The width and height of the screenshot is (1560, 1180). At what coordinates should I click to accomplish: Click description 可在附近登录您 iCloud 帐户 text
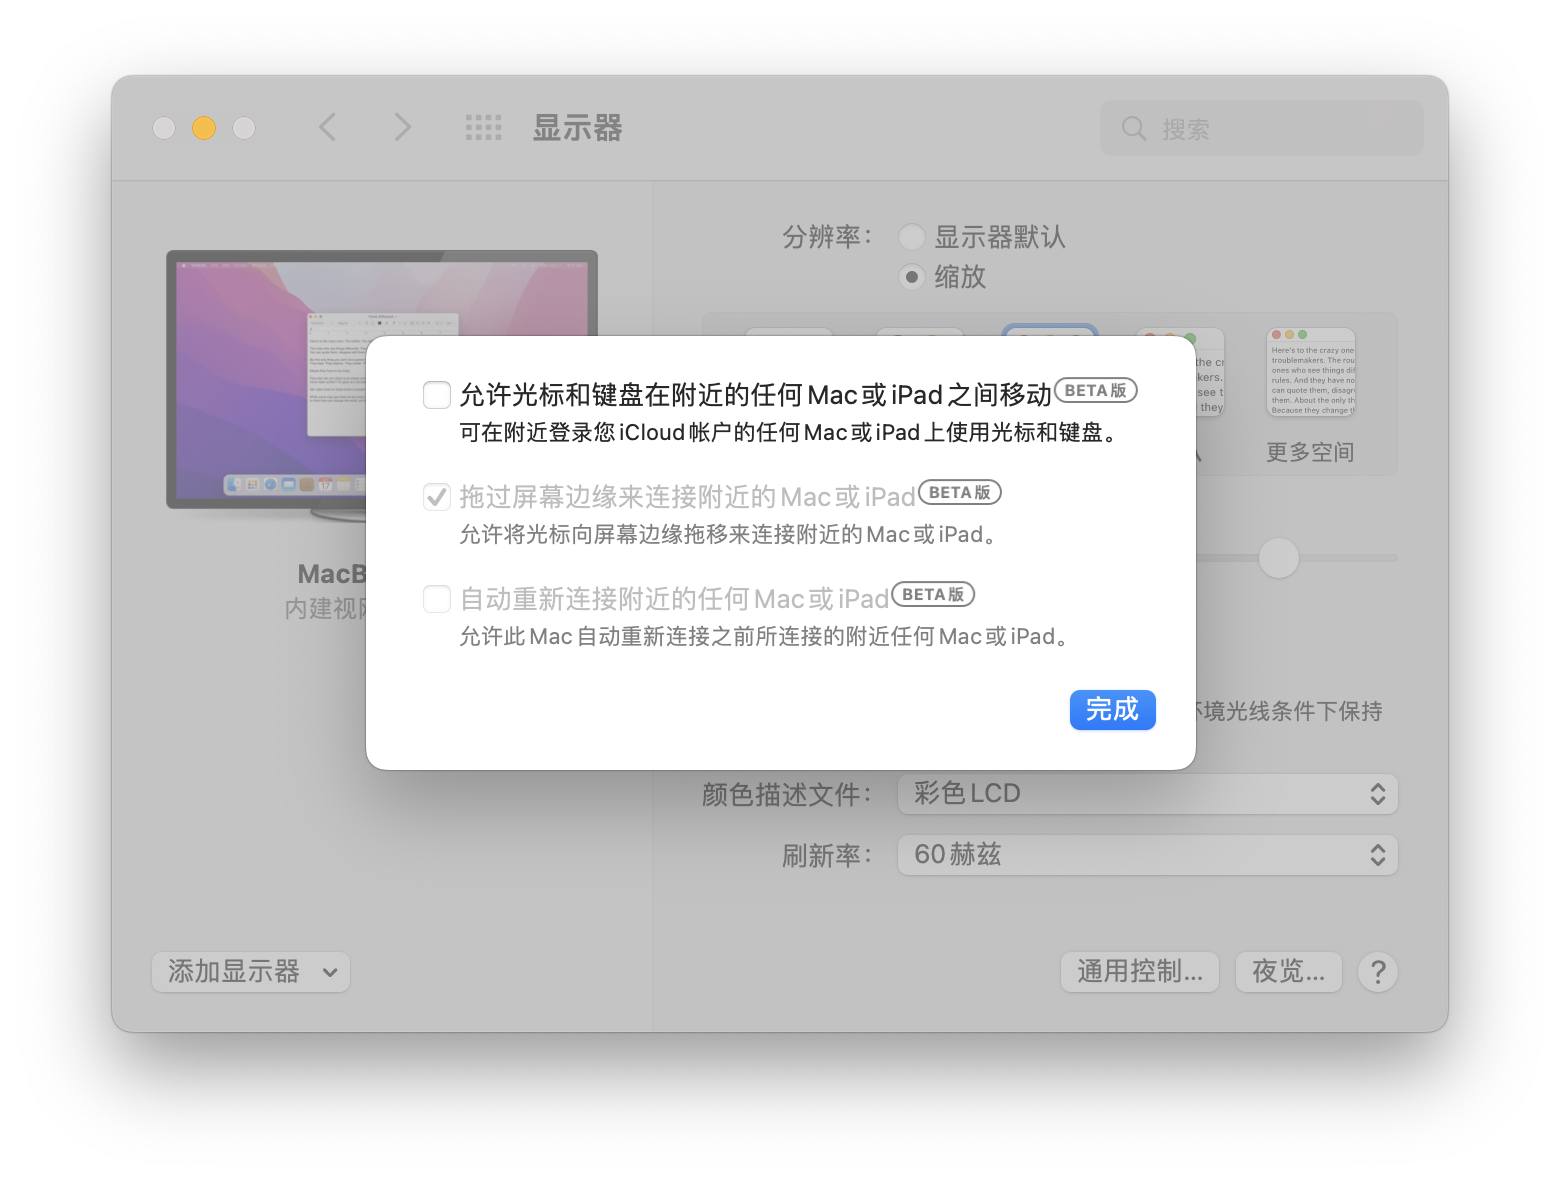coord(788,433)
